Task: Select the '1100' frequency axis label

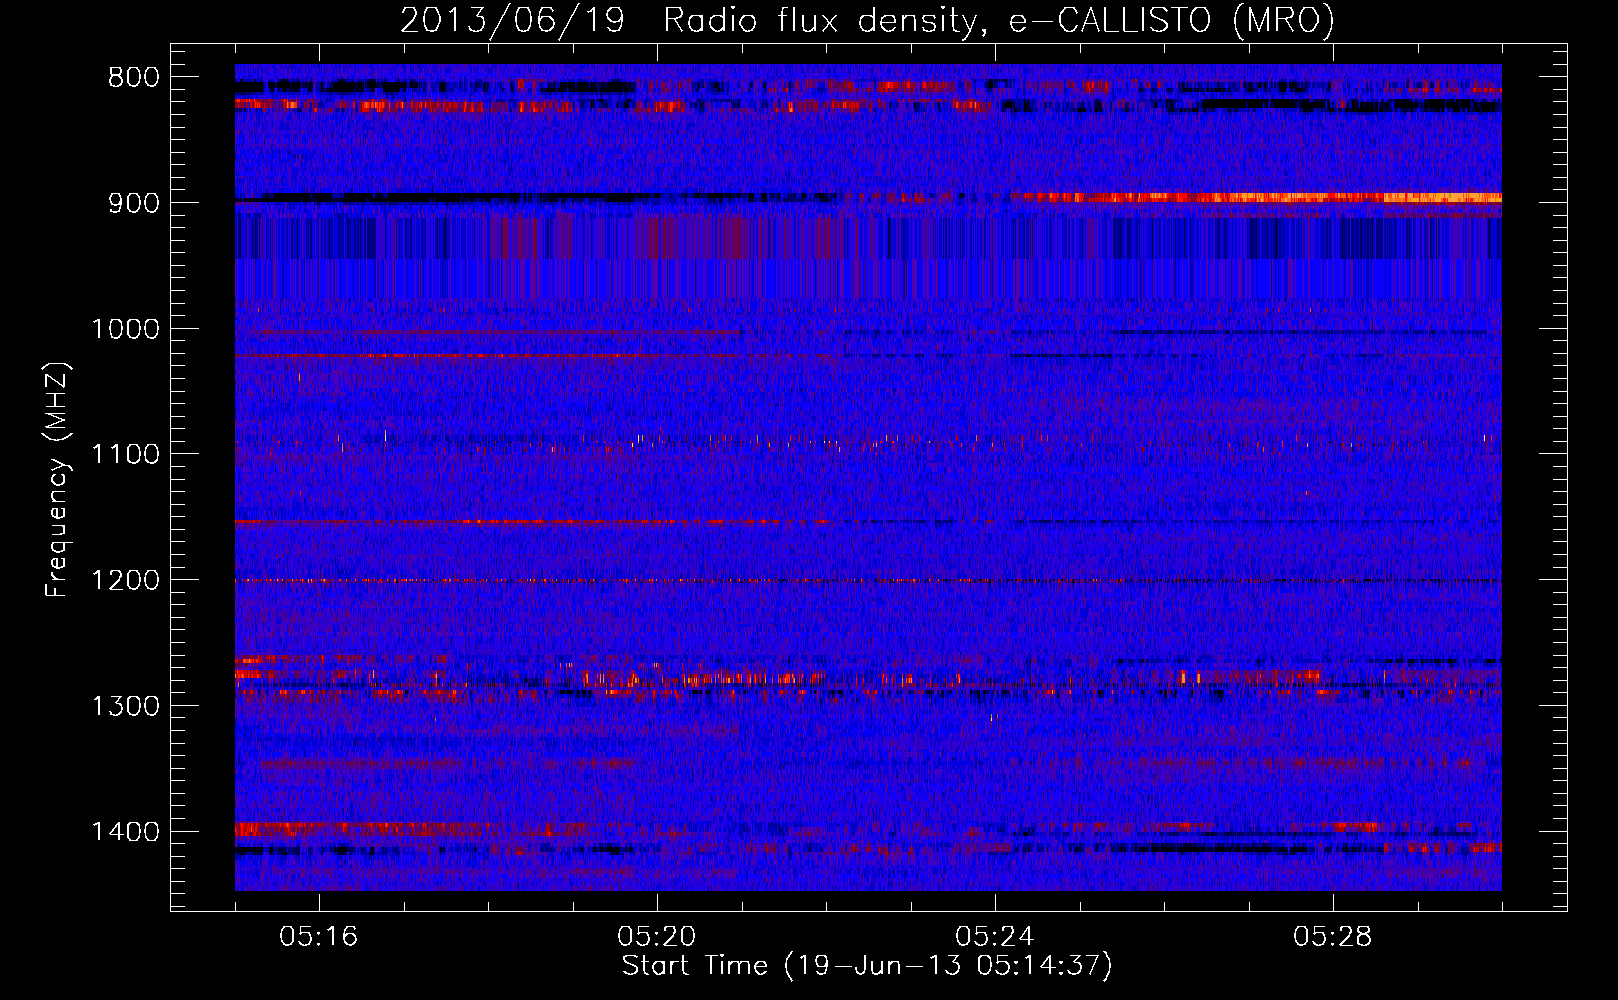Action: coord(126,455)
